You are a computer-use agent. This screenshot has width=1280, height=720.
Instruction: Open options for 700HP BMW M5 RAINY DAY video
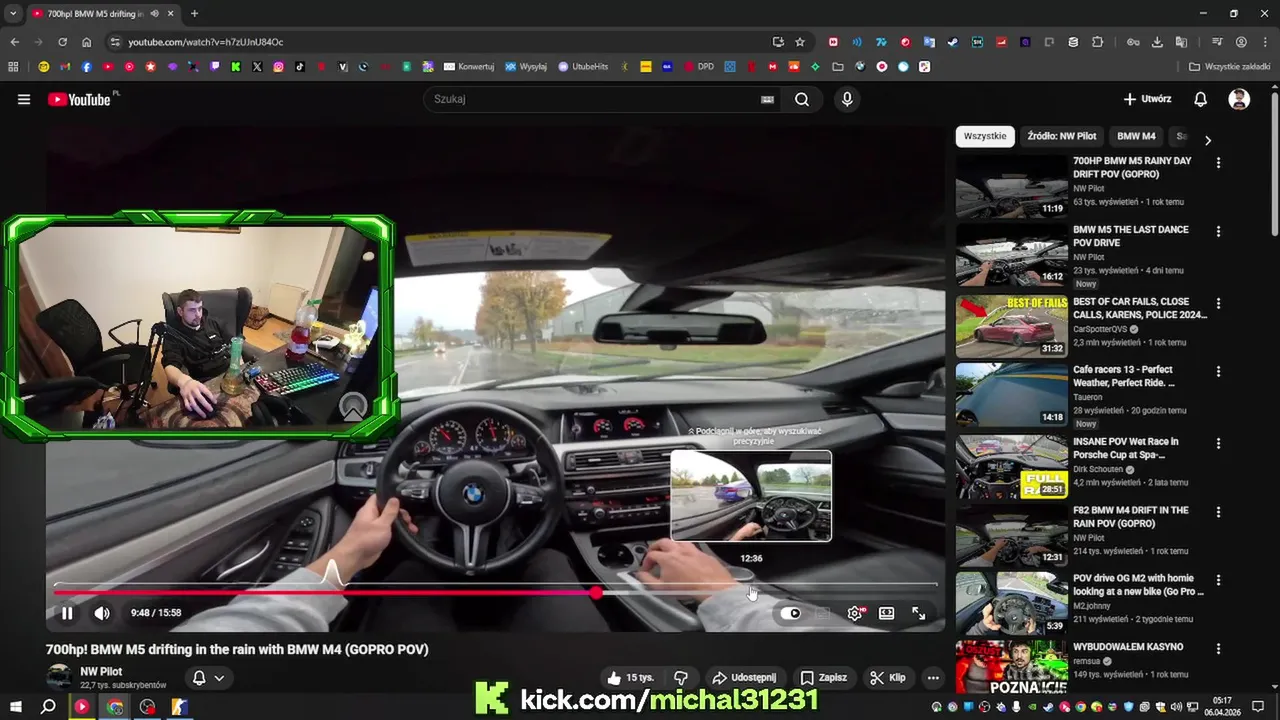tap(1218, 162)
